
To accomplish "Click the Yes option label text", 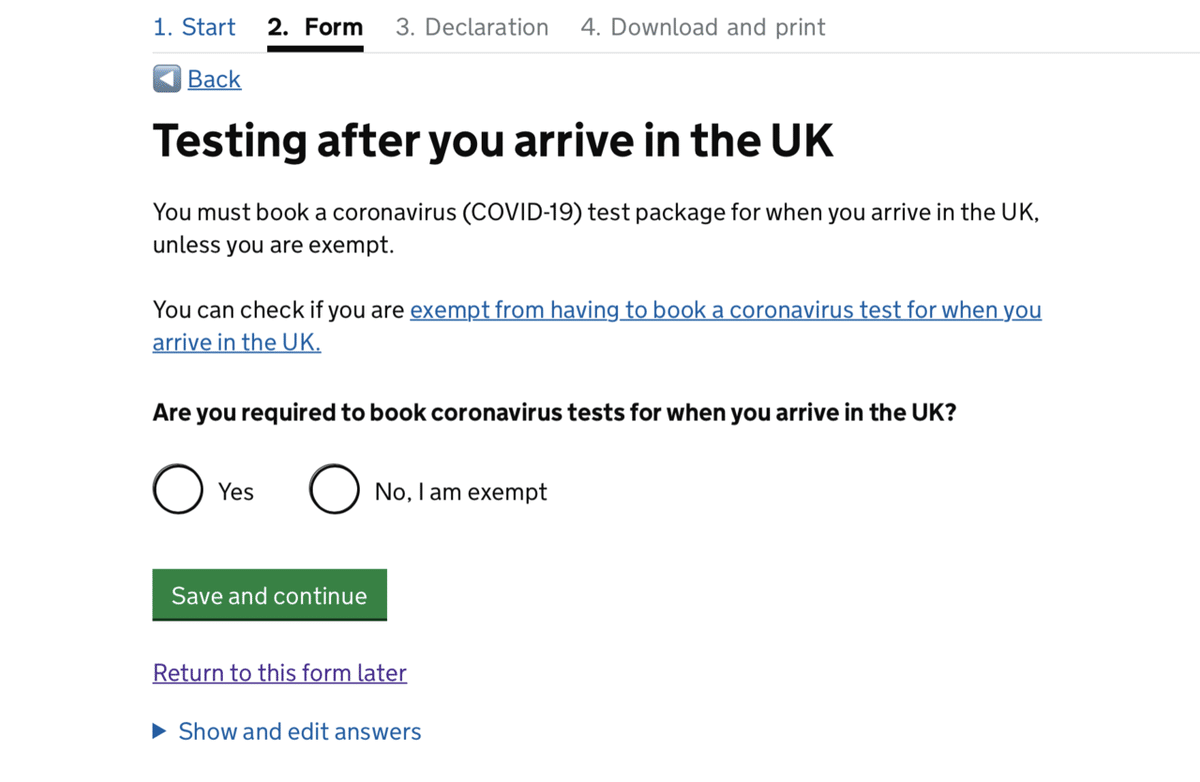I will (x=236, y=491).
